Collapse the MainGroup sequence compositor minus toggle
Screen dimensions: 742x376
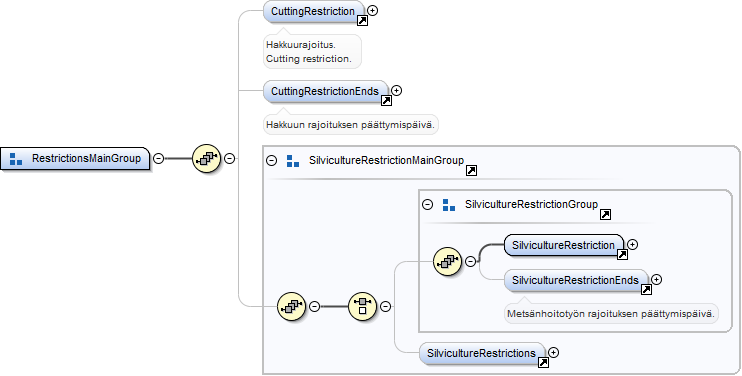315,306
